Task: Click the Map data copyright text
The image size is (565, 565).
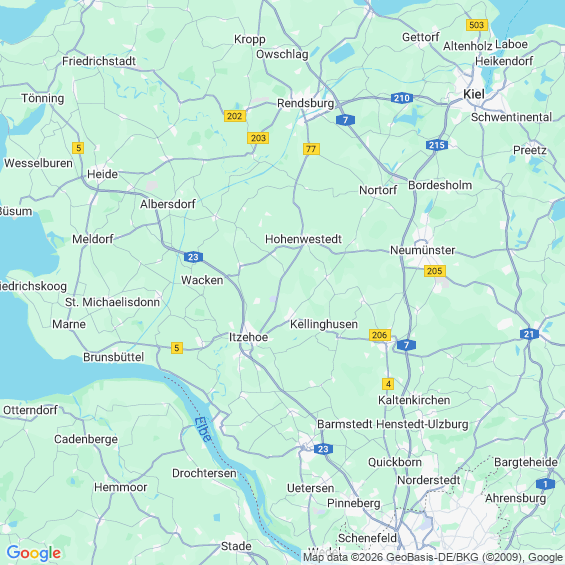Action: pyautogui.click(x=433, y=558)
